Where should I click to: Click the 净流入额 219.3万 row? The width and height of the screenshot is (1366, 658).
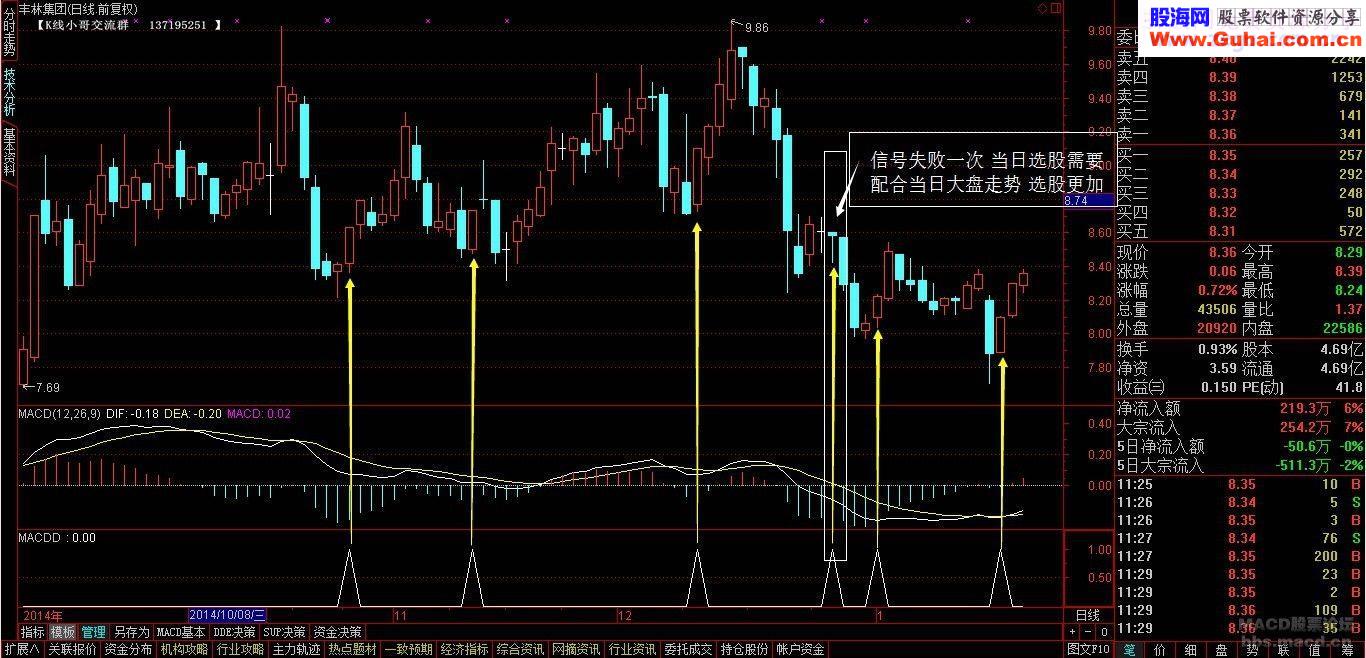click(x=1240, y=408)
